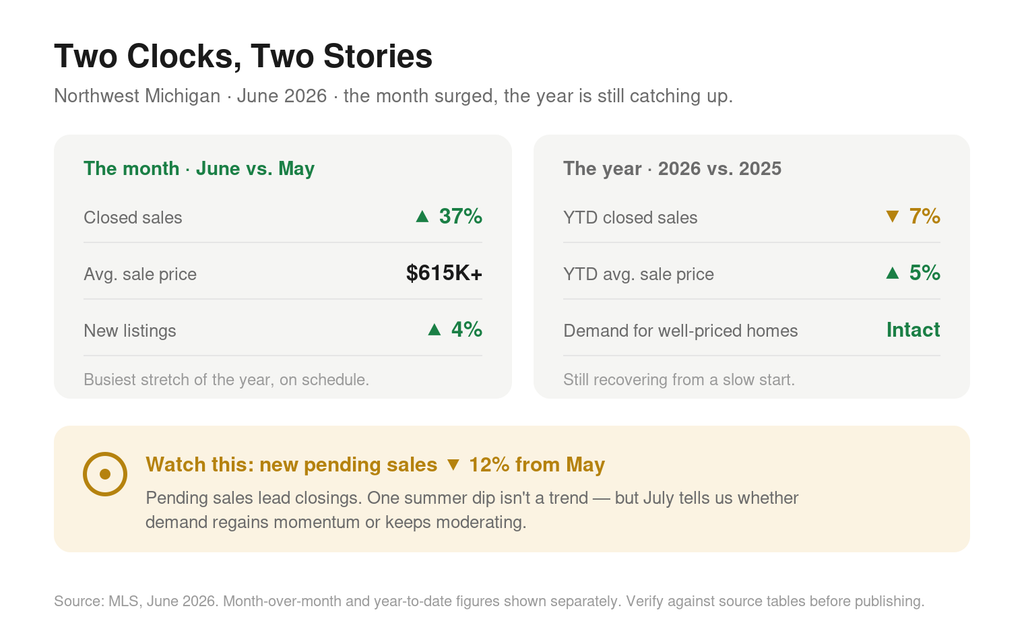Screen dimensions: 1024x633
Task: Click the year 2026 vs. 2025 heading
Action: [x=672, y=169]
